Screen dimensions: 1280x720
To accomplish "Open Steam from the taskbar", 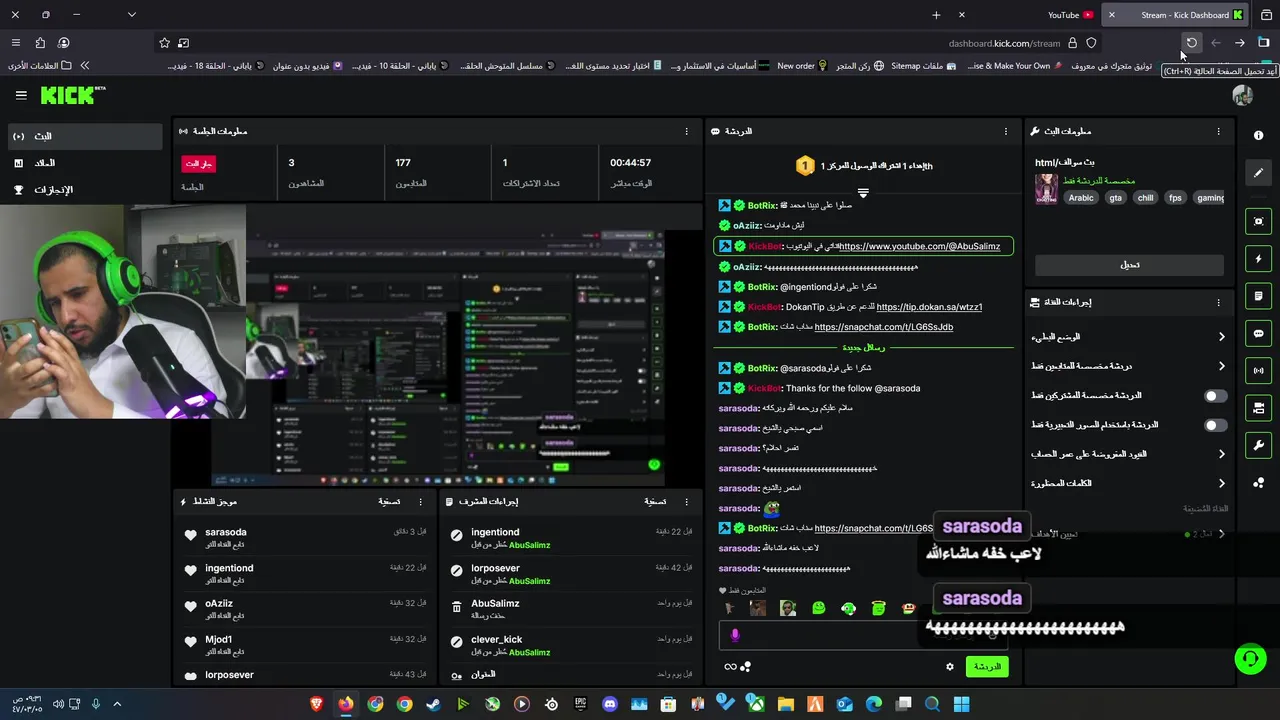I will [433, 704].
